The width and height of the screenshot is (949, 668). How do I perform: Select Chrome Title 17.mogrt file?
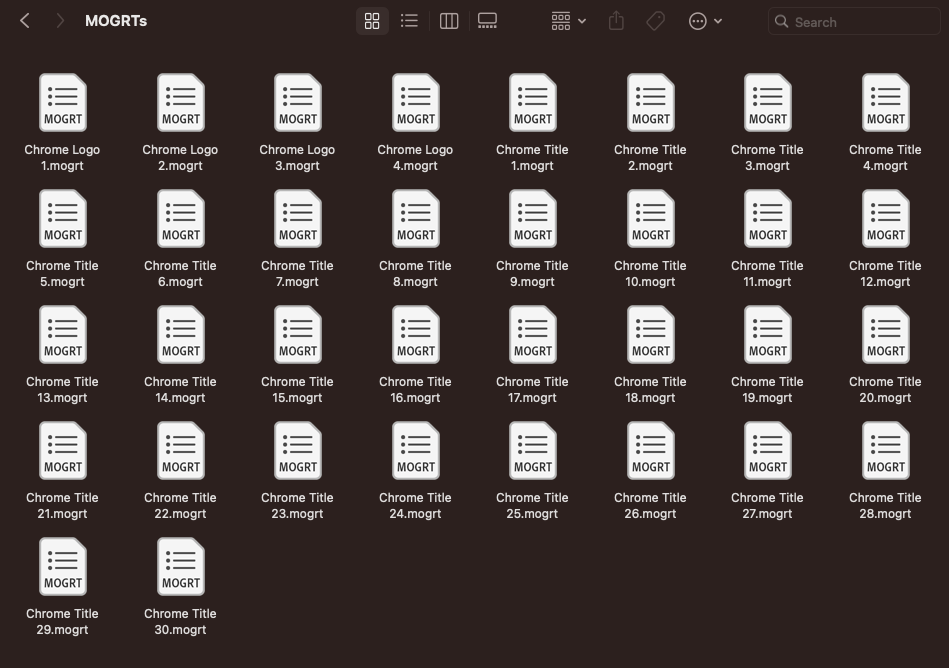533,335
